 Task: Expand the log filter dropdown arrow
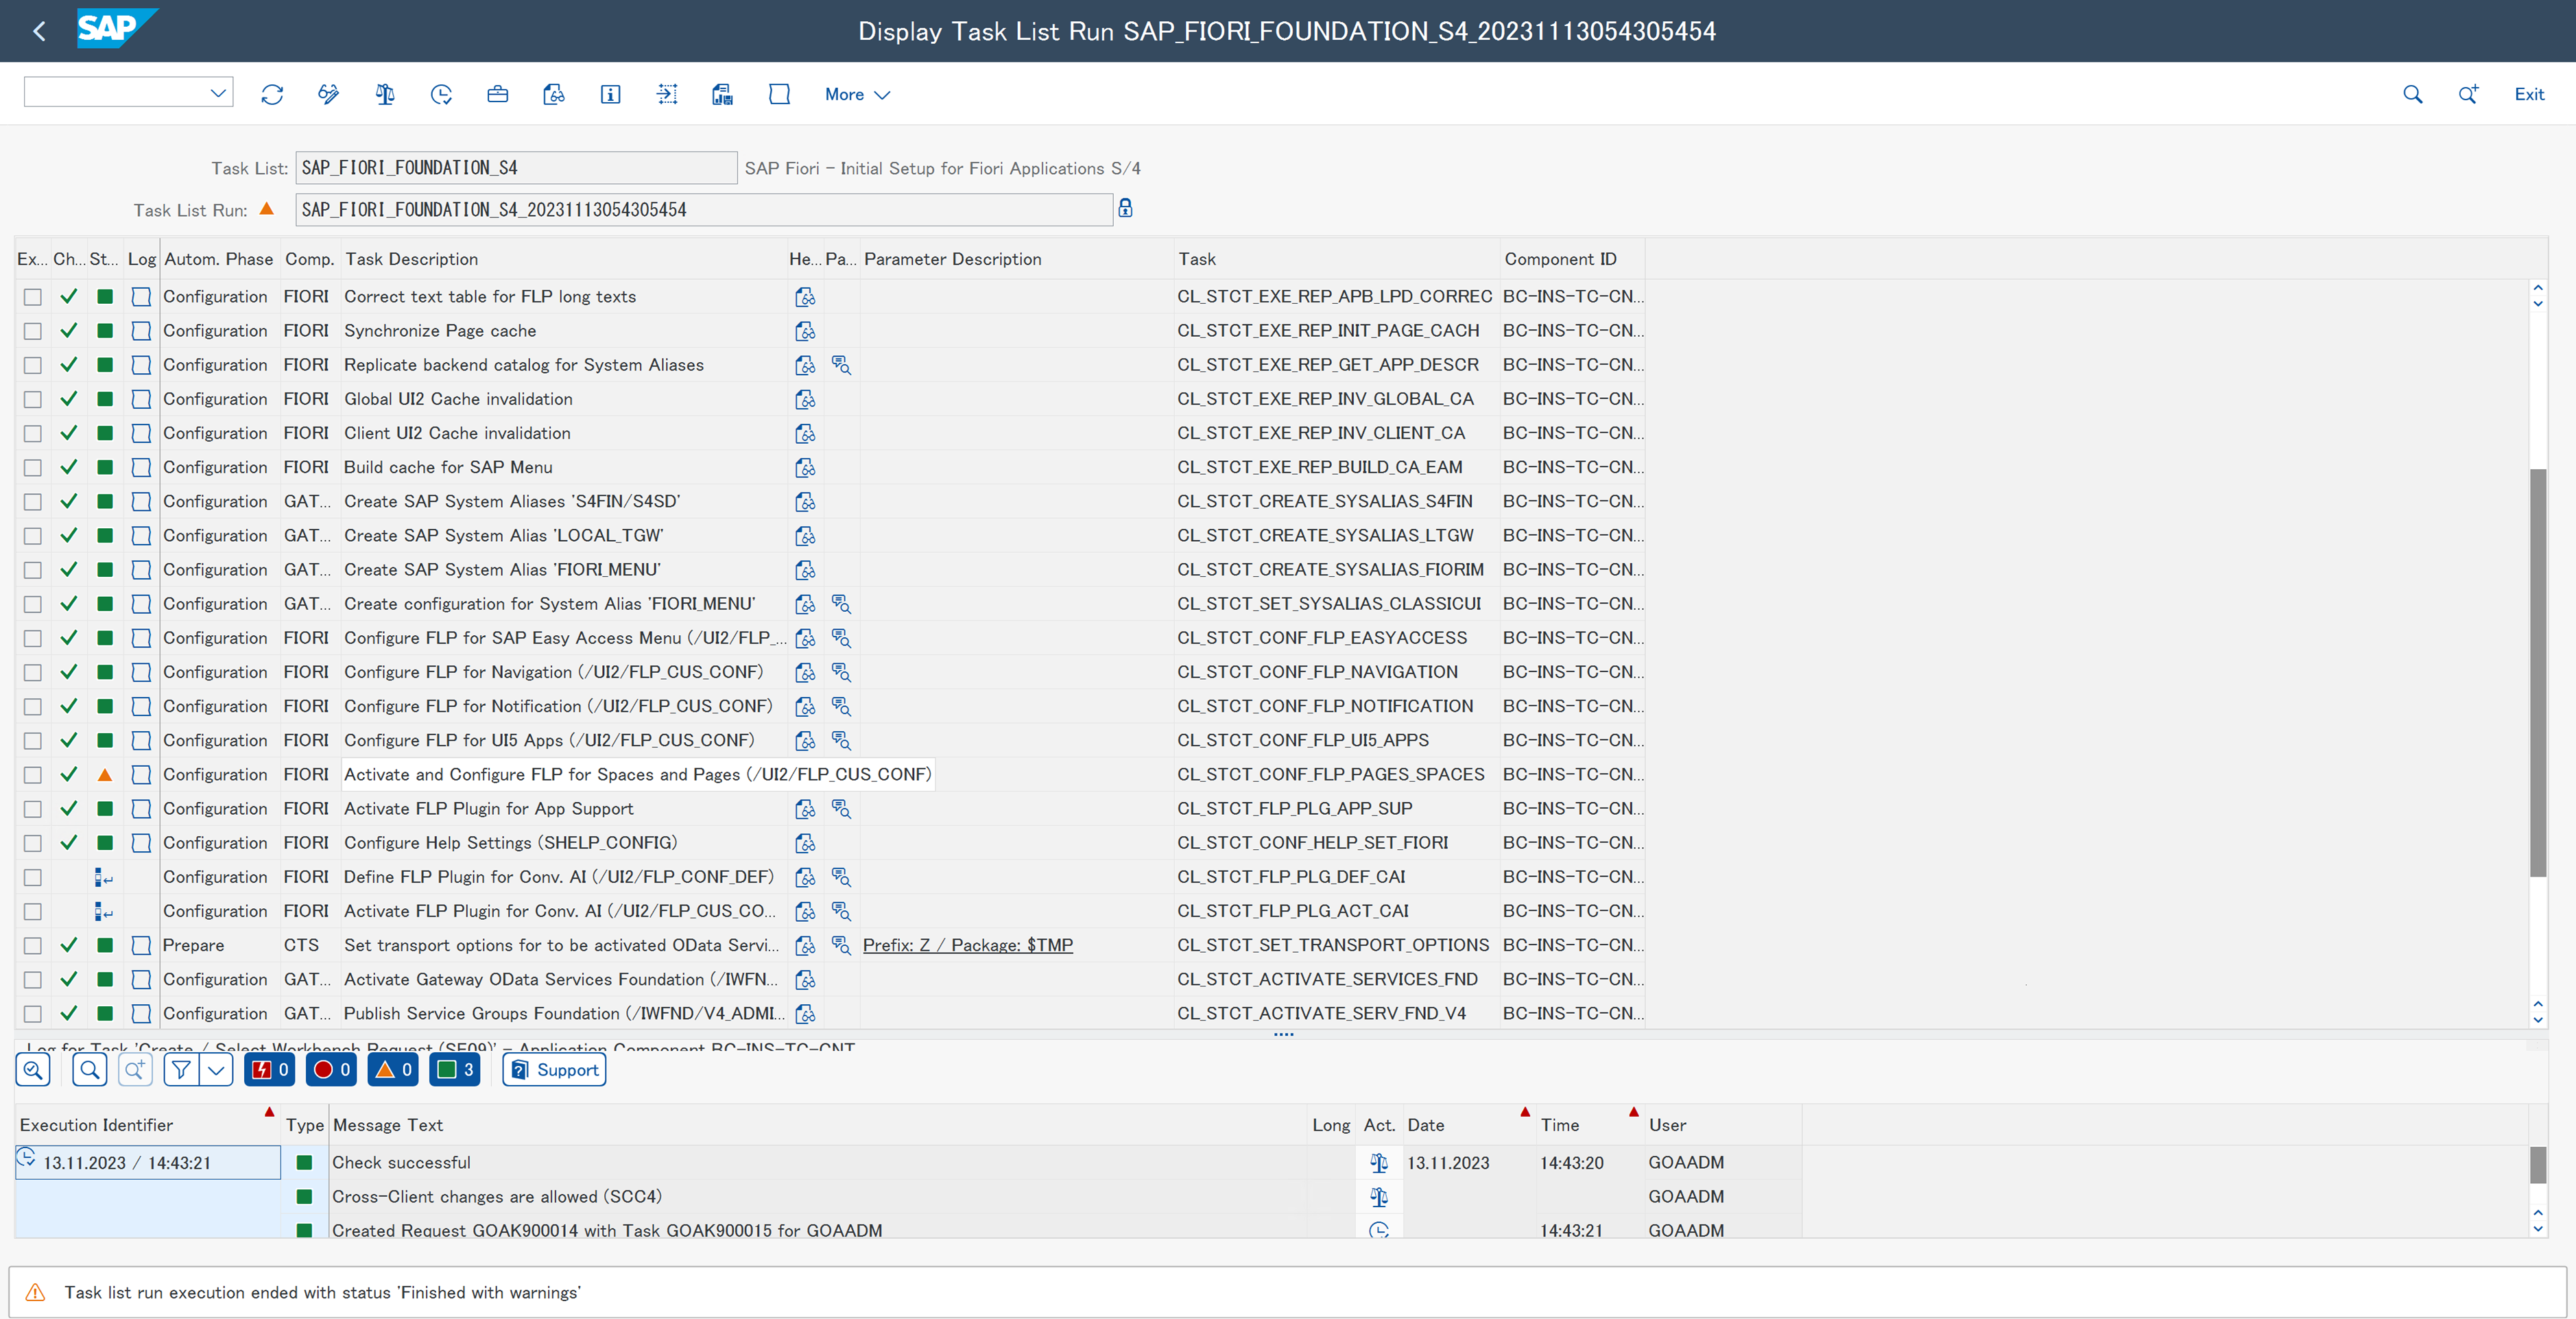click(216, 1070)
